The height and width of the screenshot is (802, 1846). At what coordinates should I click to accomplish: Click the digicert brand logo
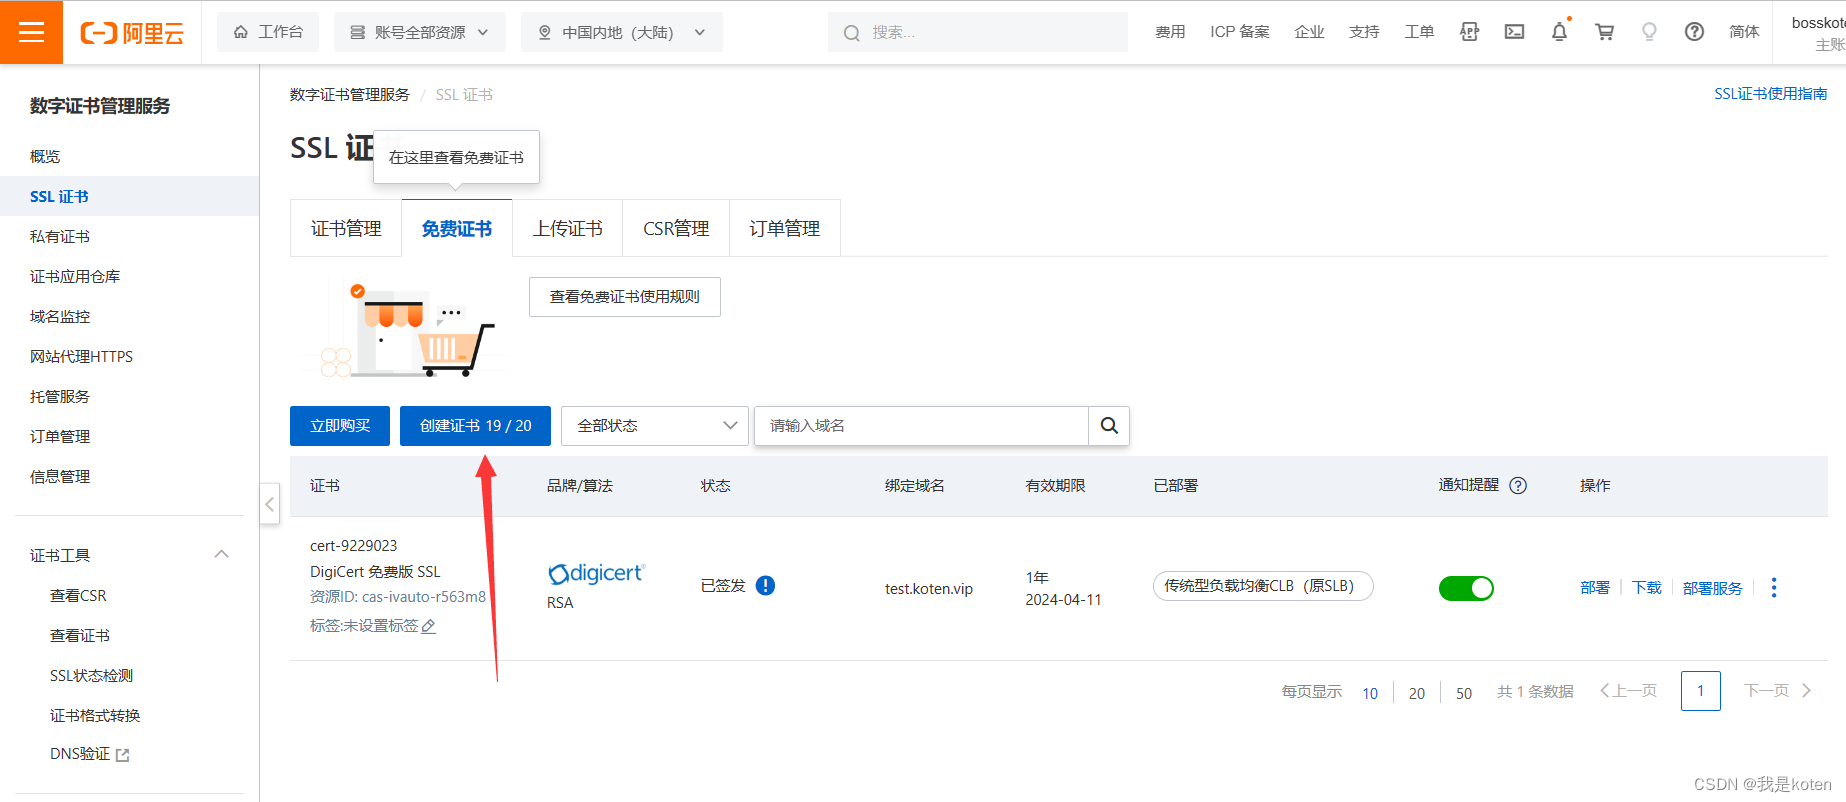point(596,573)
